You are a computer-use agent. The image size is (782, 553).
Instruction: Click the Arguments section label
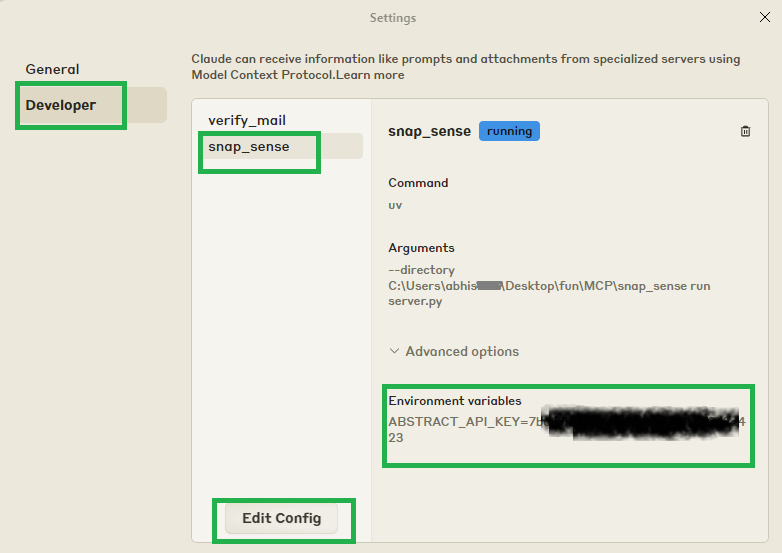click(421, 248)
